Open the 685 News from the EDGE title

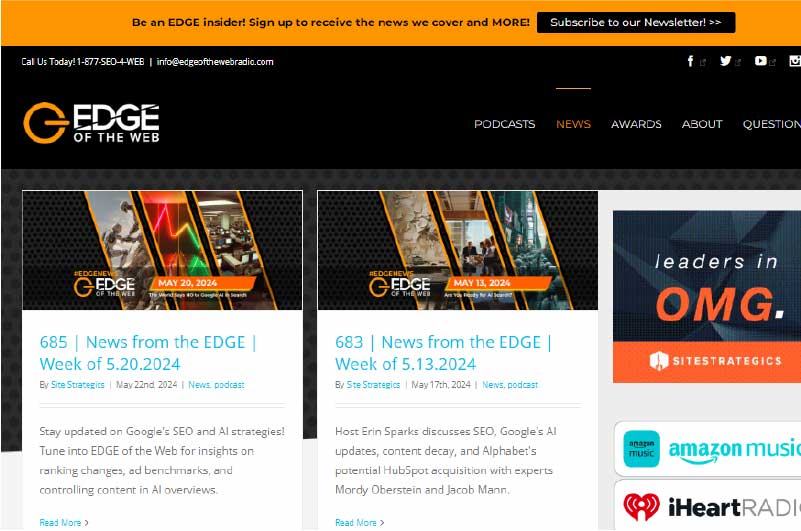148,353
